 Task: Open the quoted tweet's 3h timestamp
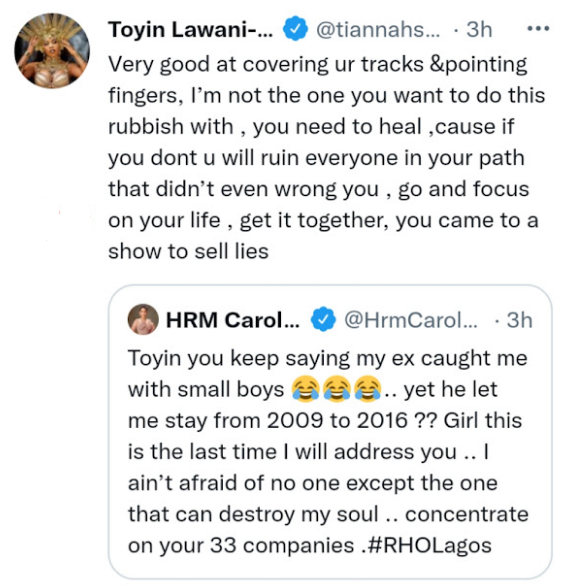click(x=520, y=320)
